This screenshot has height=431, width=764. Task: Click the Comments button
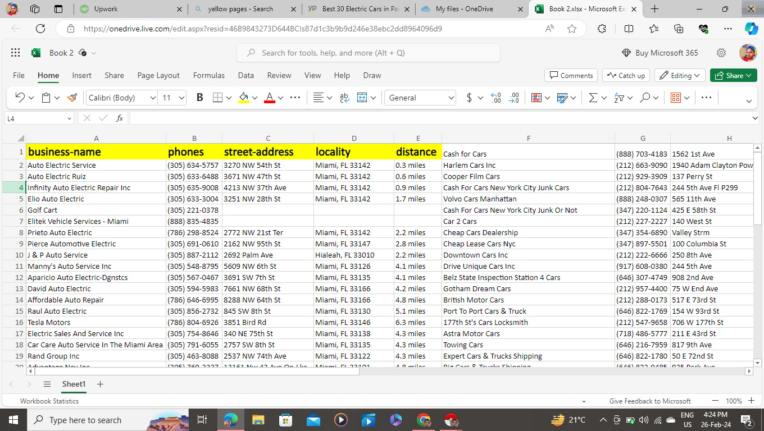[571, 75]
